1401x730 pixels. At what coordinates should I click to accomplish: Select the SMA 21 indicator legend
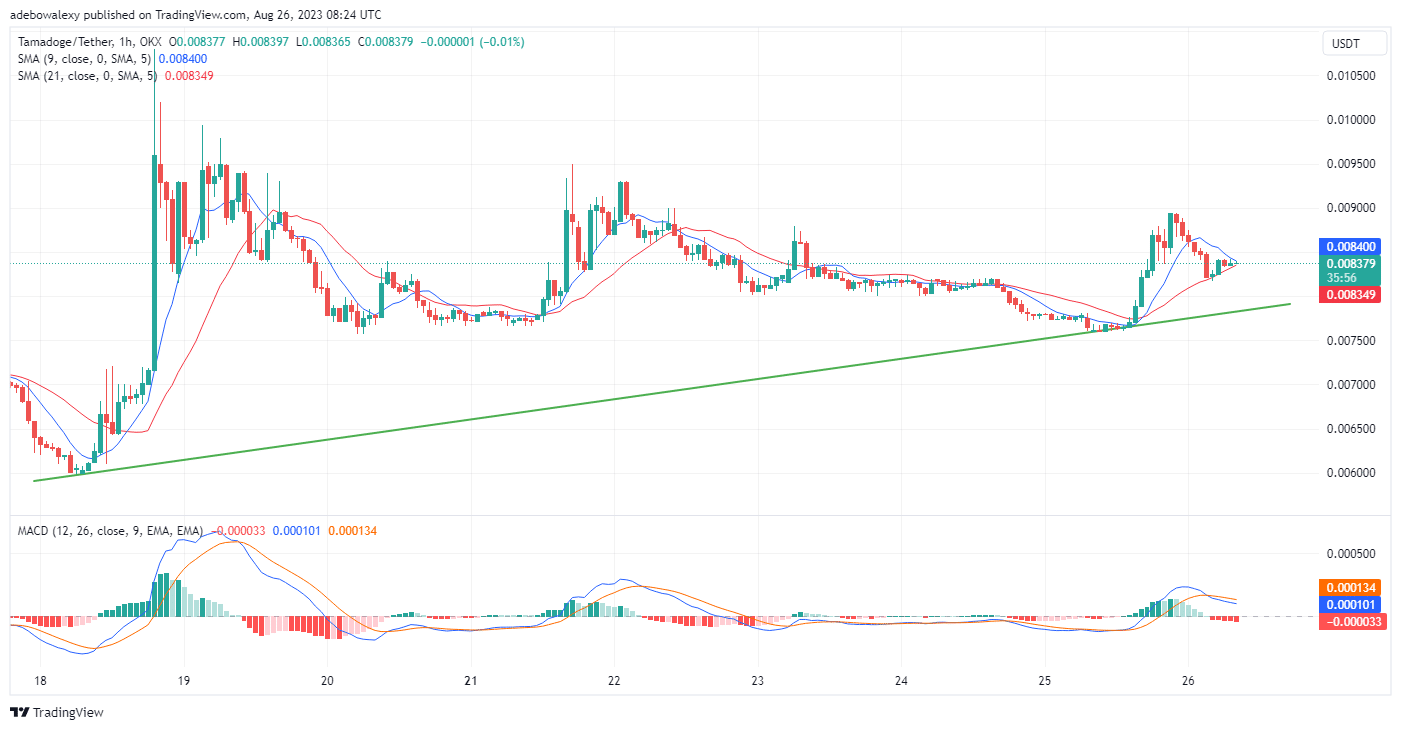88,76
